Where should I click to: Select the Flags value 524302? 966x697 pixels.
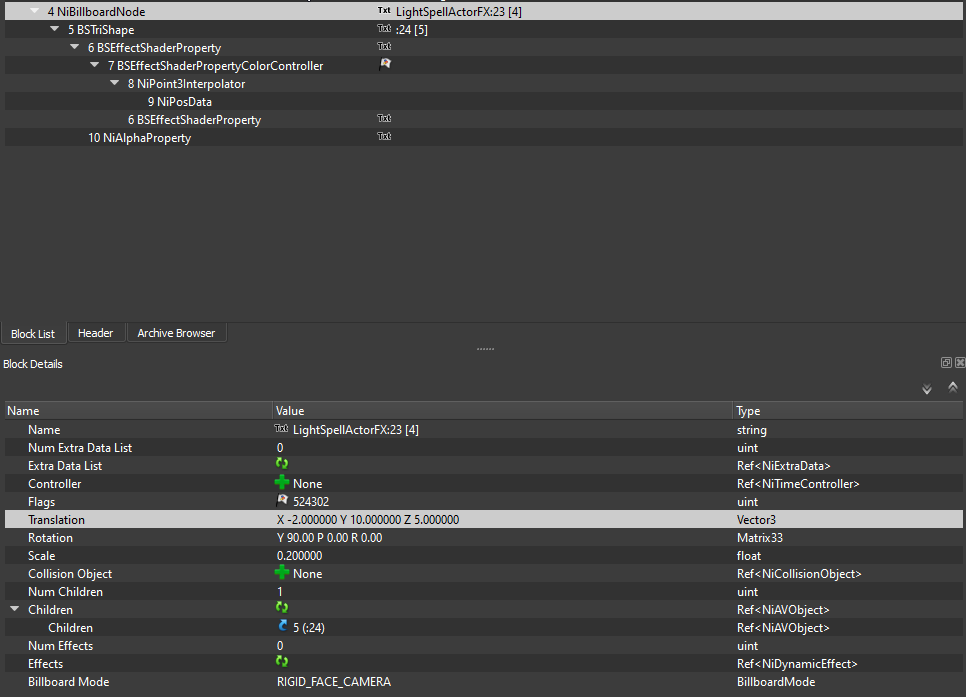coord(311,502)
